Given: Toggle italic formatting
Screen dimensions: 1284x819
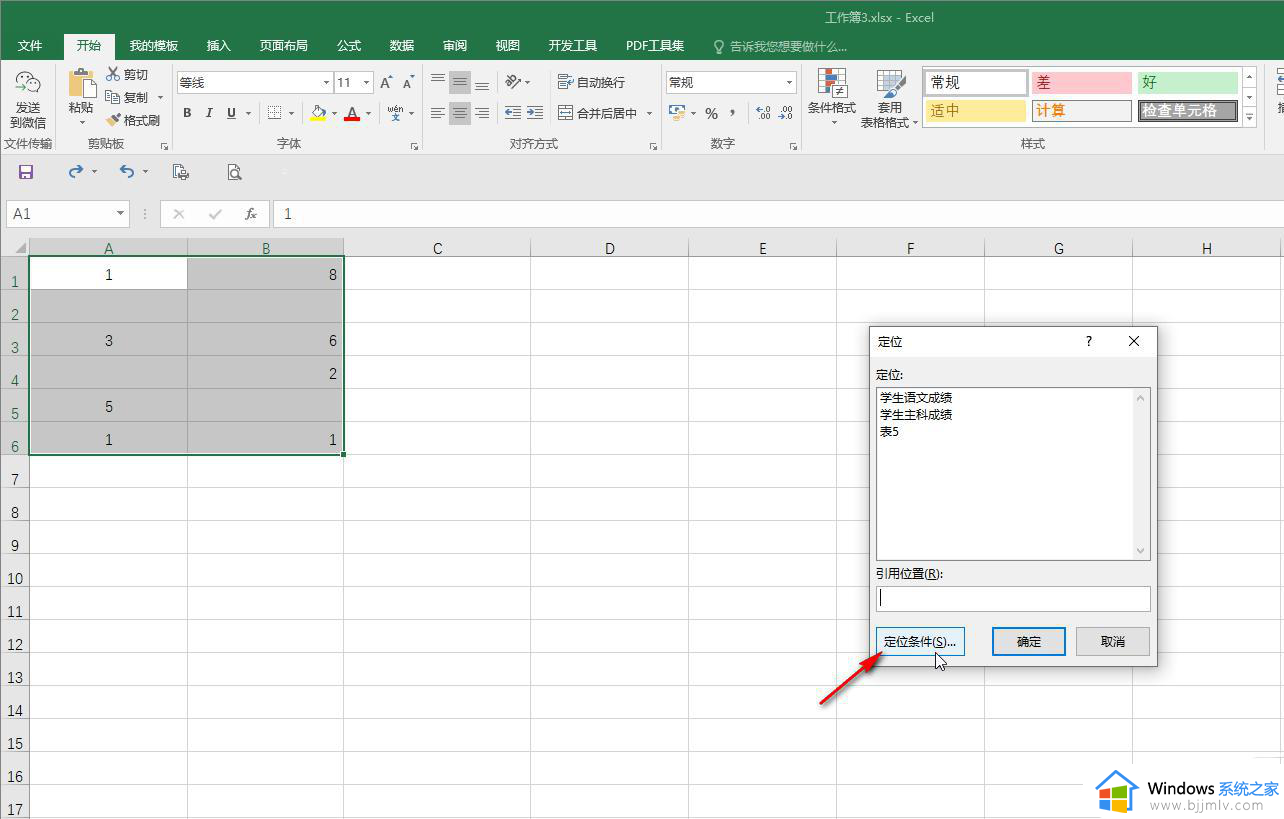Looking at the screenshot, I should (209, 113).
